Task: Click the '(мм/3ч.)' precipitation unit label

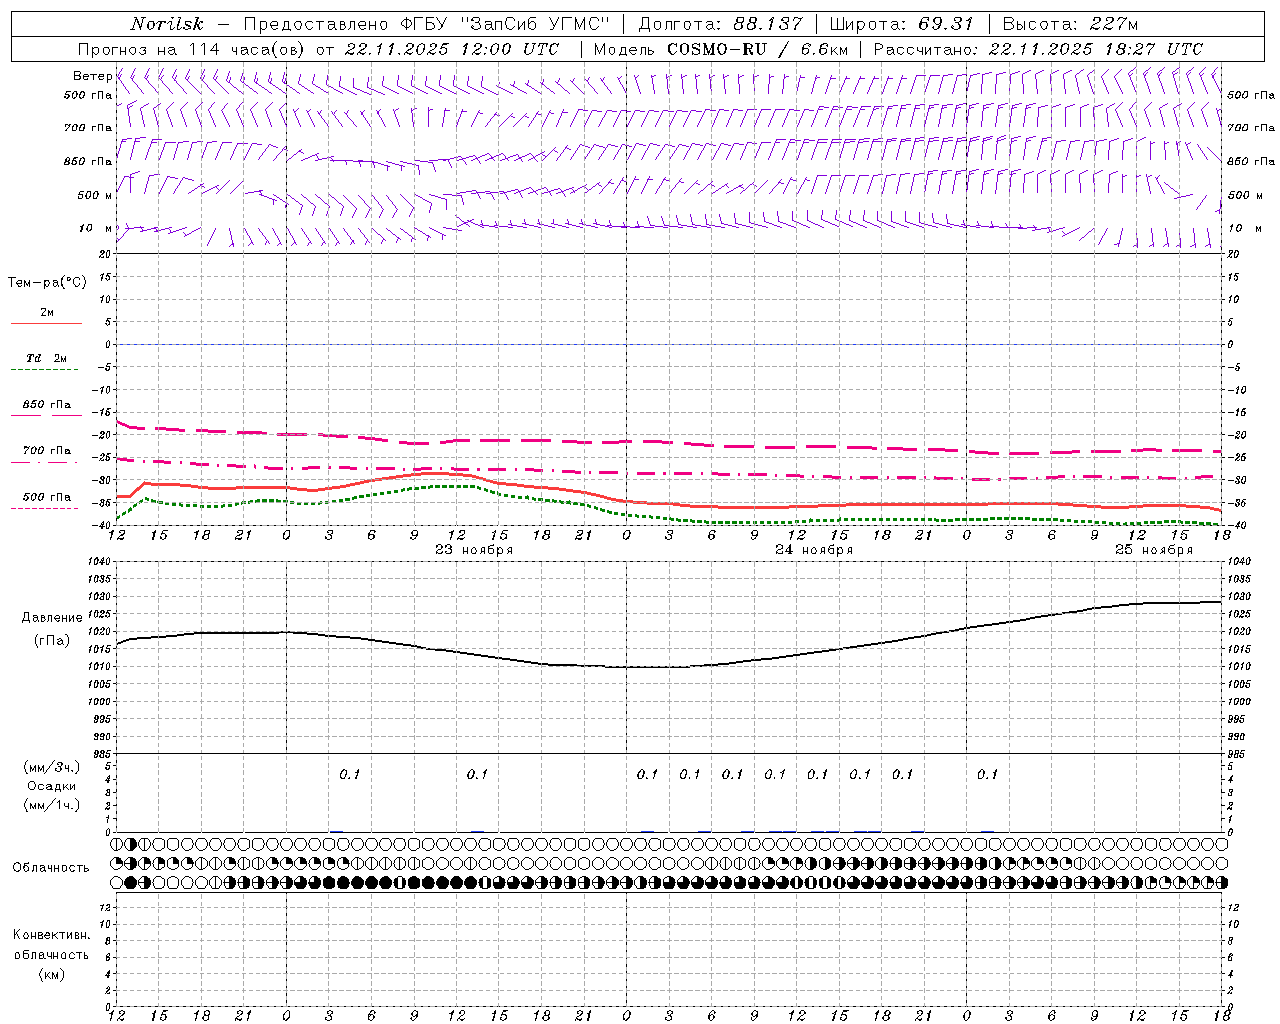Action: tap(52, 767)
